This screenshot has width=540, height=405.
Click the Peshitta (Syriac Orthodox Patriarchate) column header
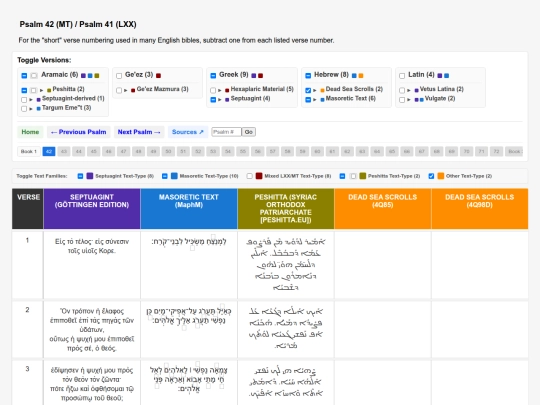(286, 209)
